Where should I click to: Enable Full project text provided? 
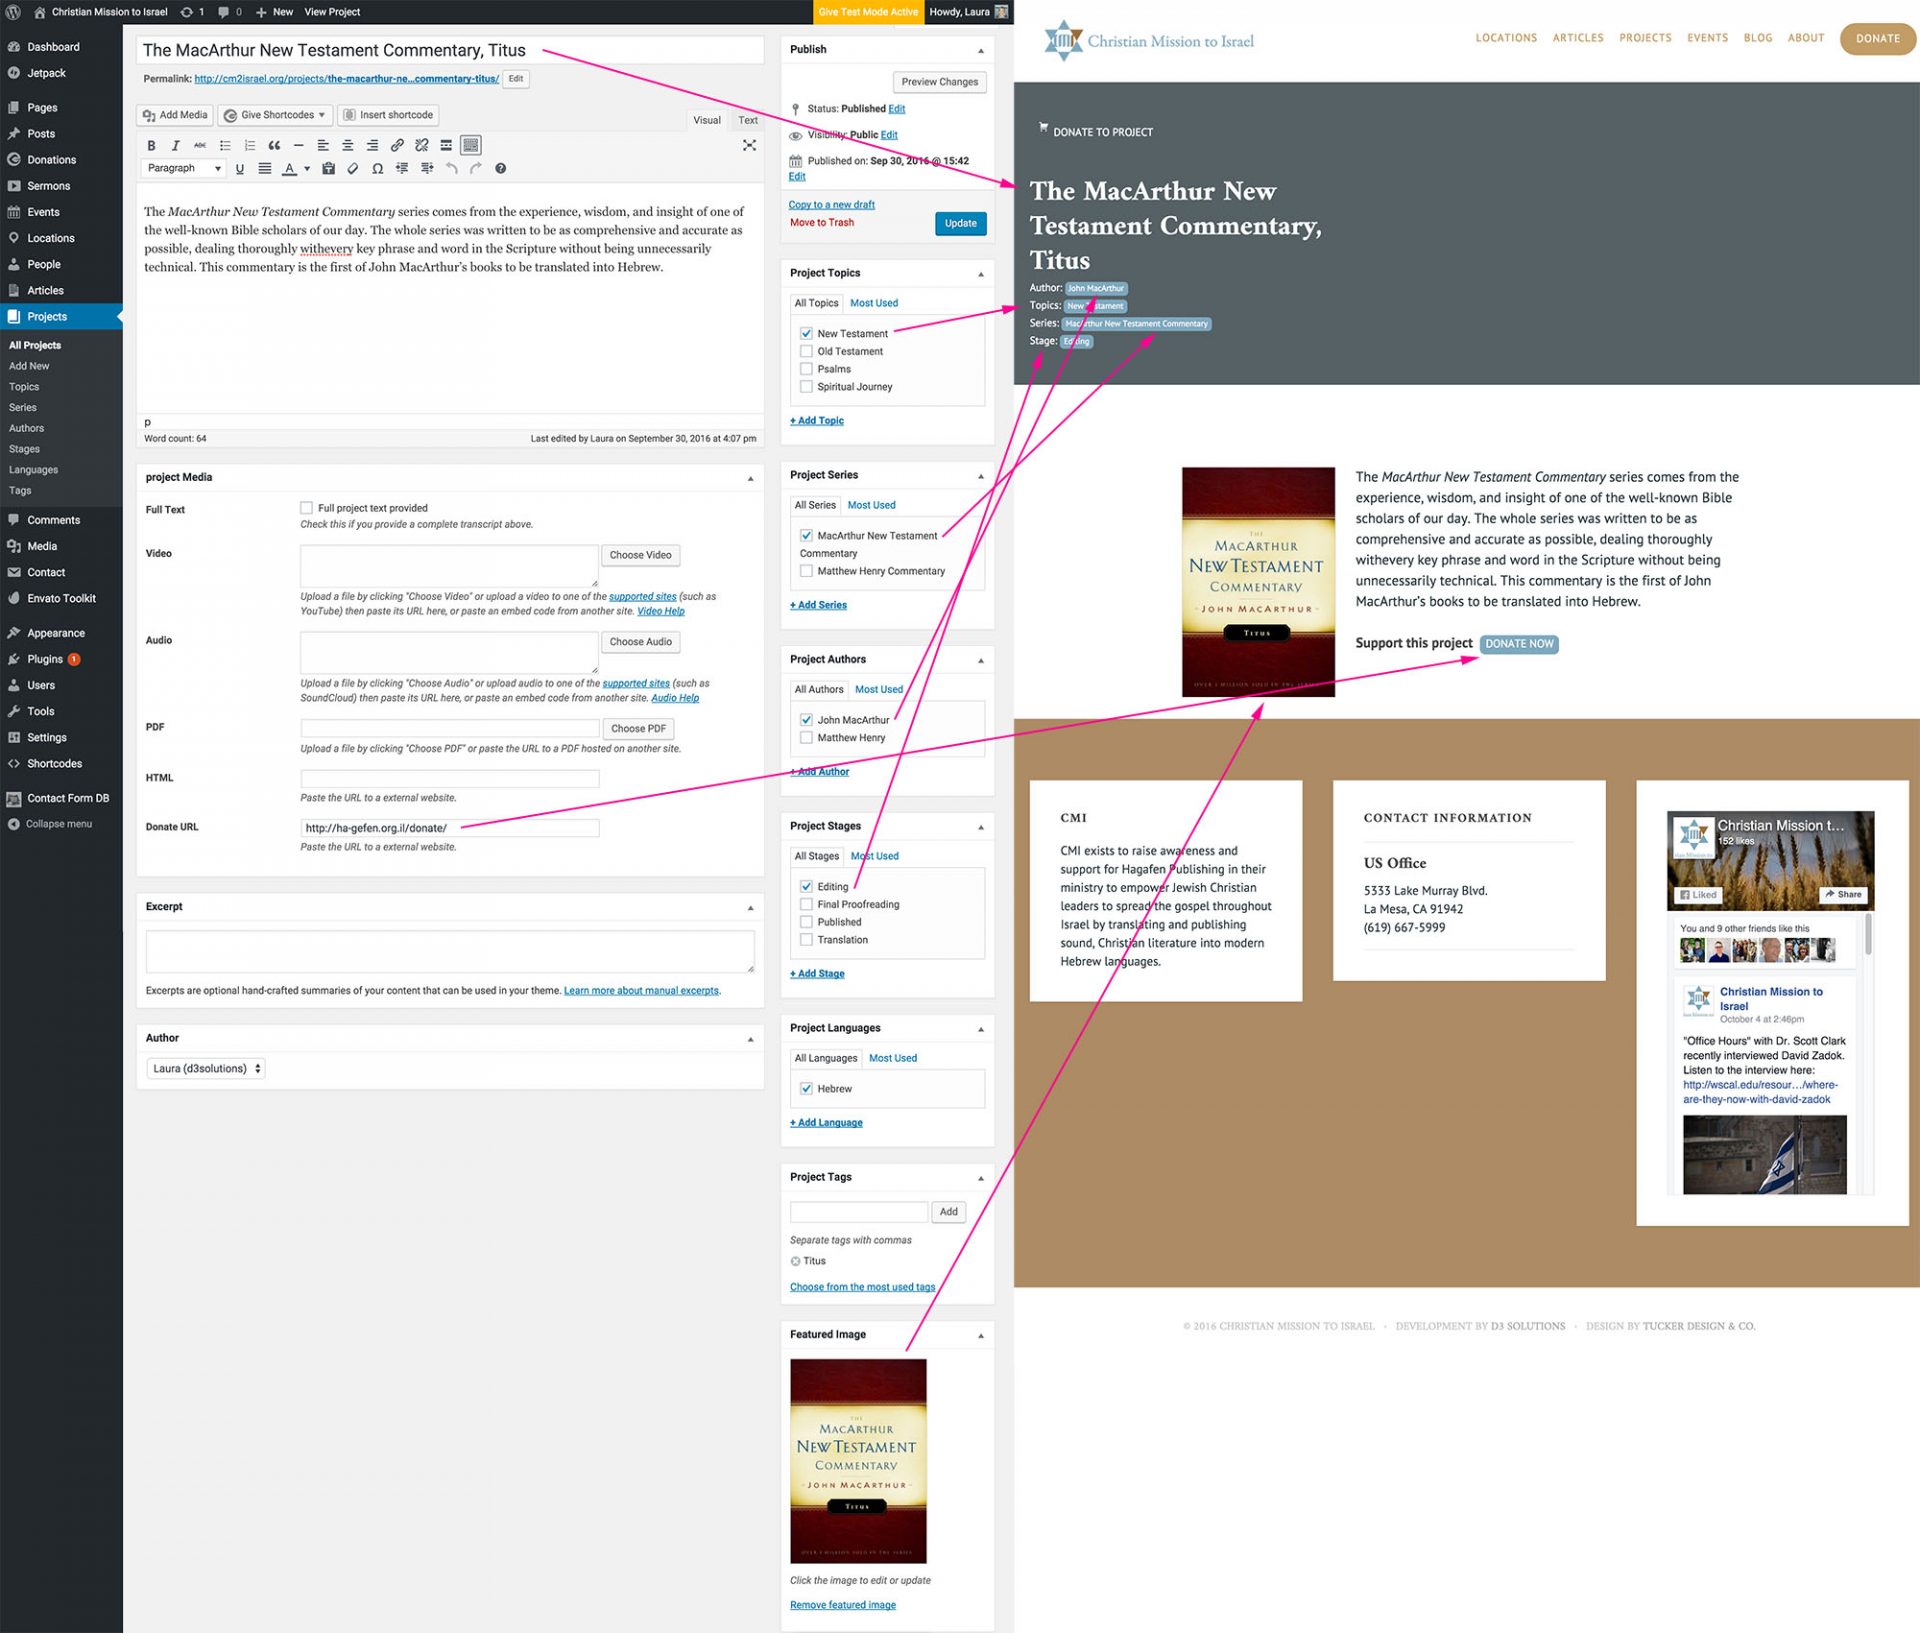pyautogui.click(x=307, y=508)
